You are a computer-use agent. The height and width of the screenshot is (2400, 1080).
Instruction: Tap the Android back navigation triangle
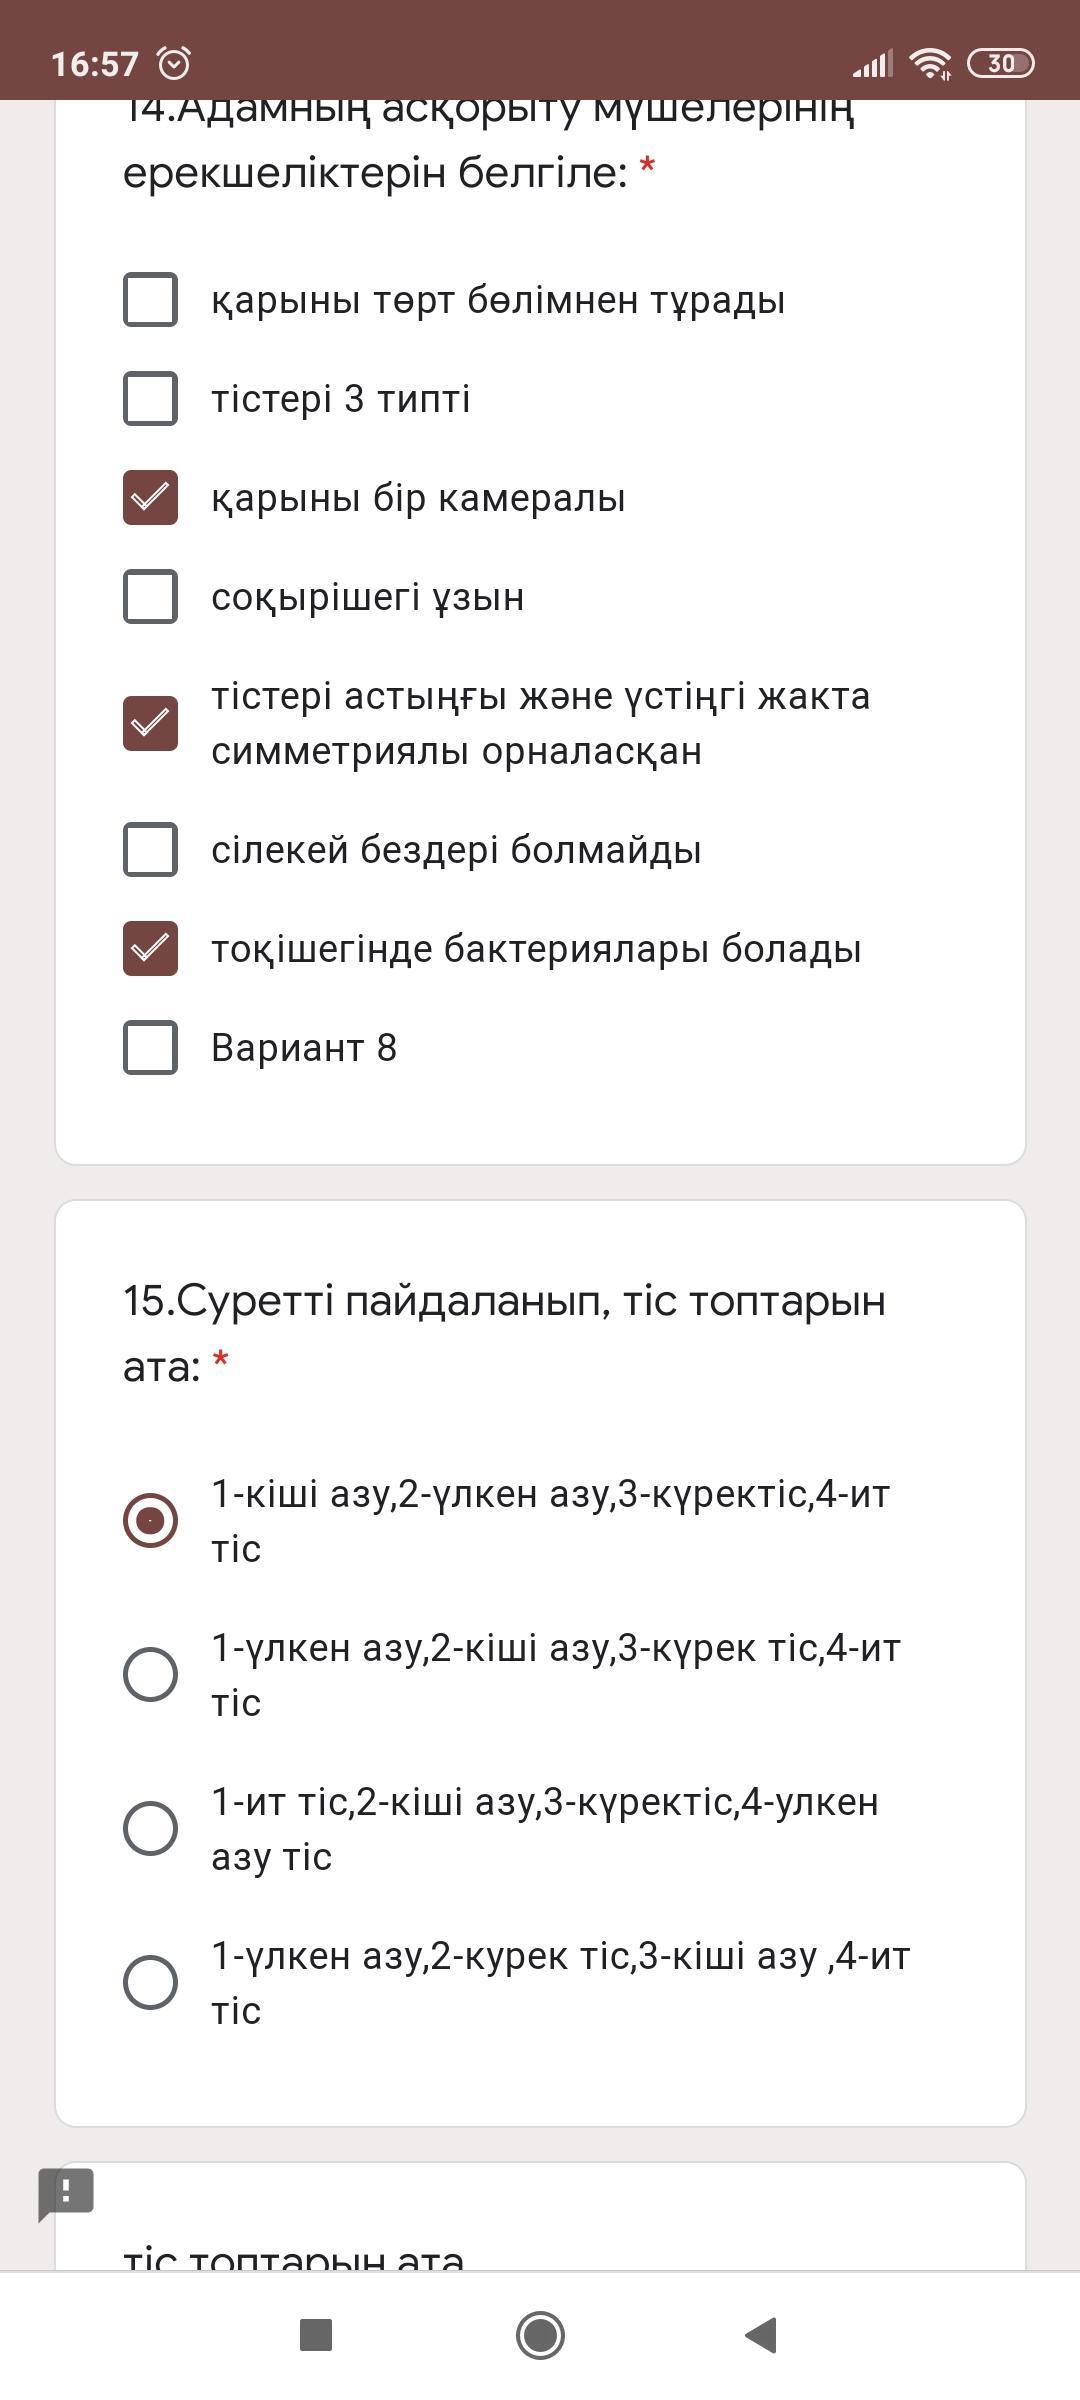(762, 2336)
